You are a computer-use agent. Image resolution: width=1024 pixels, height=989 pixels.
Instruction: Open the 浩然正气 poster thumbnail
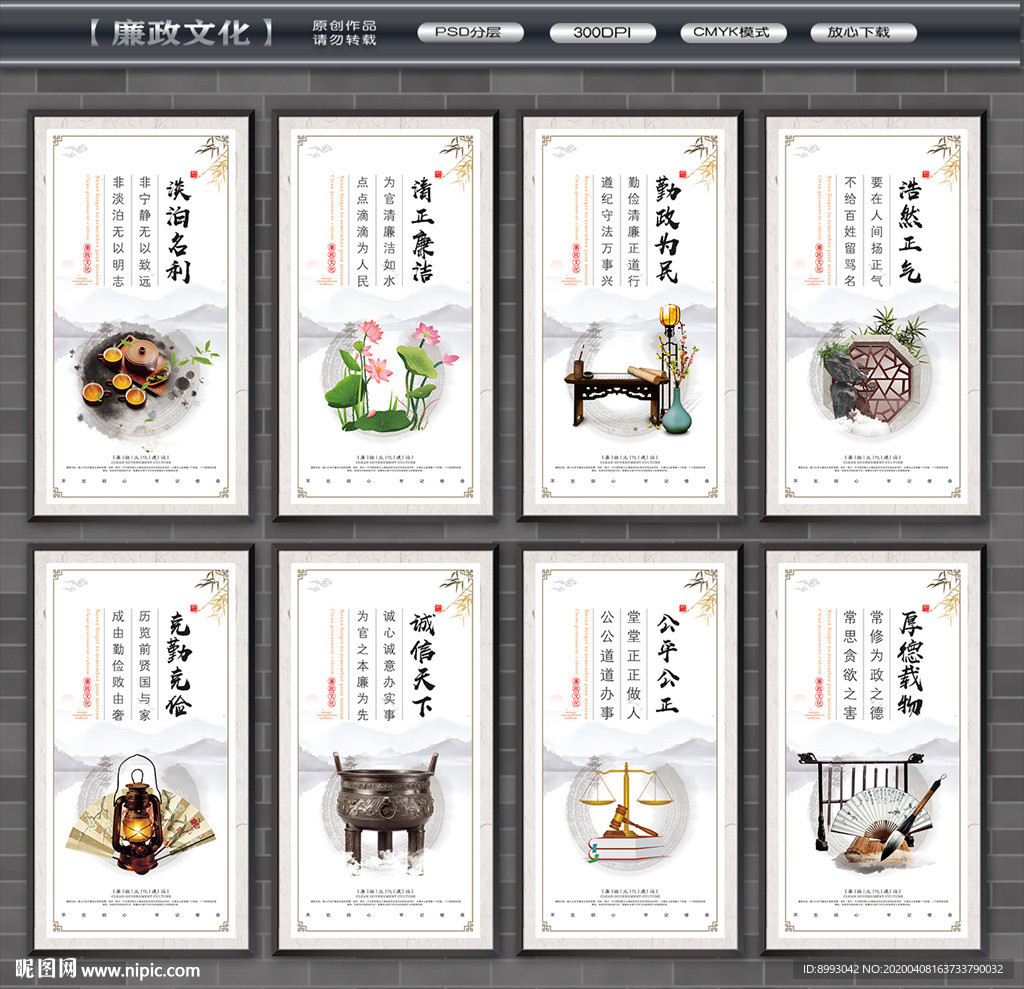click(873, 316)
